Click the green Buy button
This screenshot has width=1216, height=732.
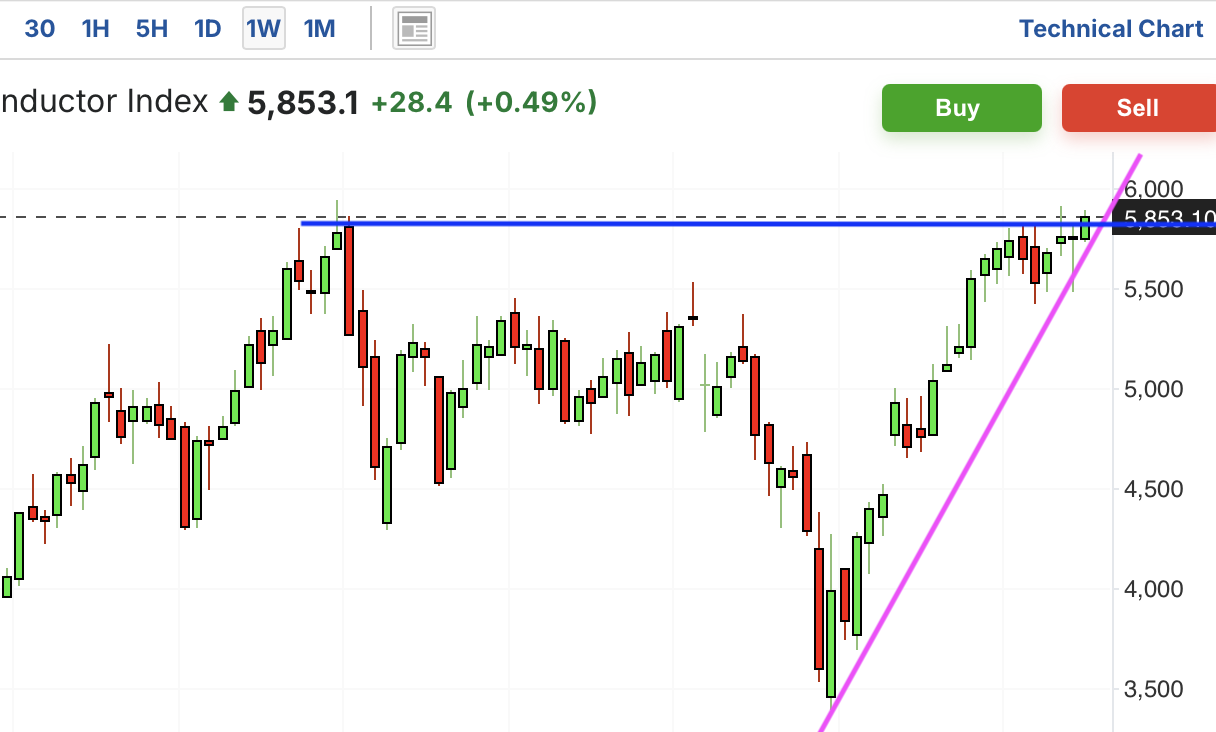[x=961, y=108]
